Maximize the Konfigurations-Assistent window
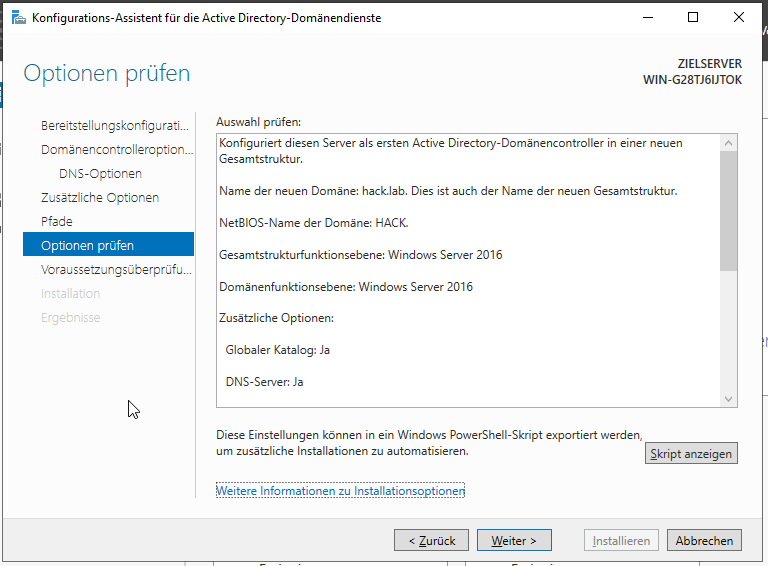 point(693,18)
